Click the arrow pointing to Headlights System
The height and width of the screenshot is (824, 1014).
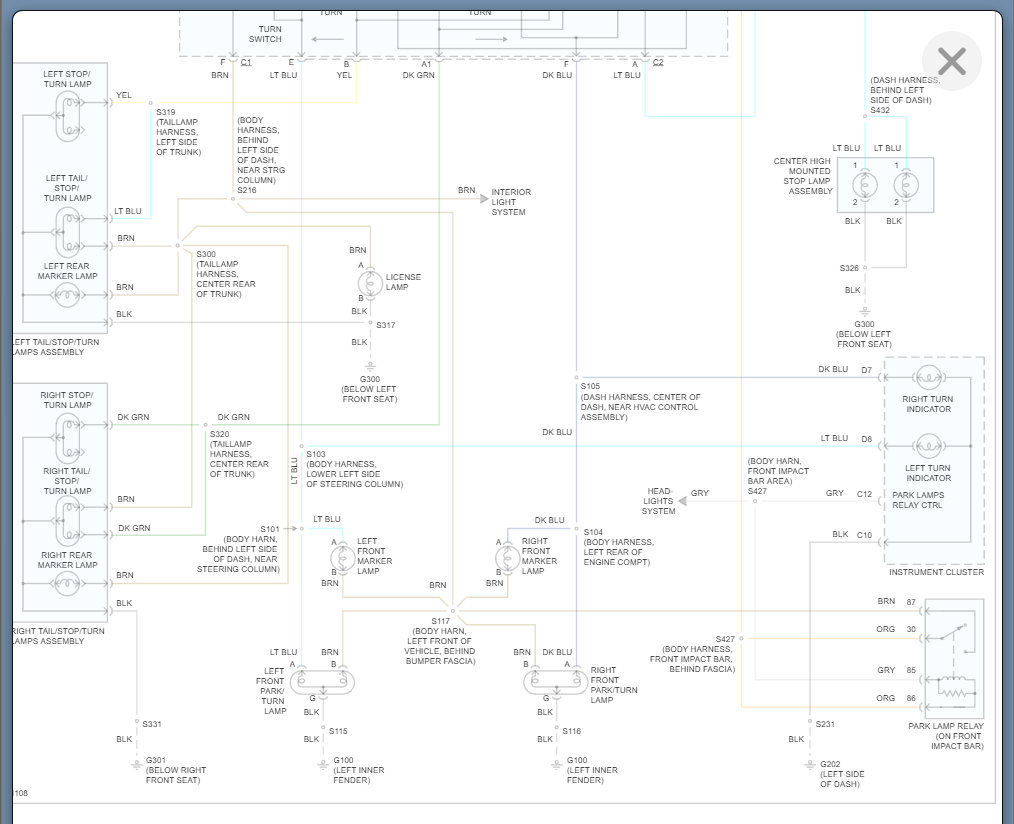[682, 501]
